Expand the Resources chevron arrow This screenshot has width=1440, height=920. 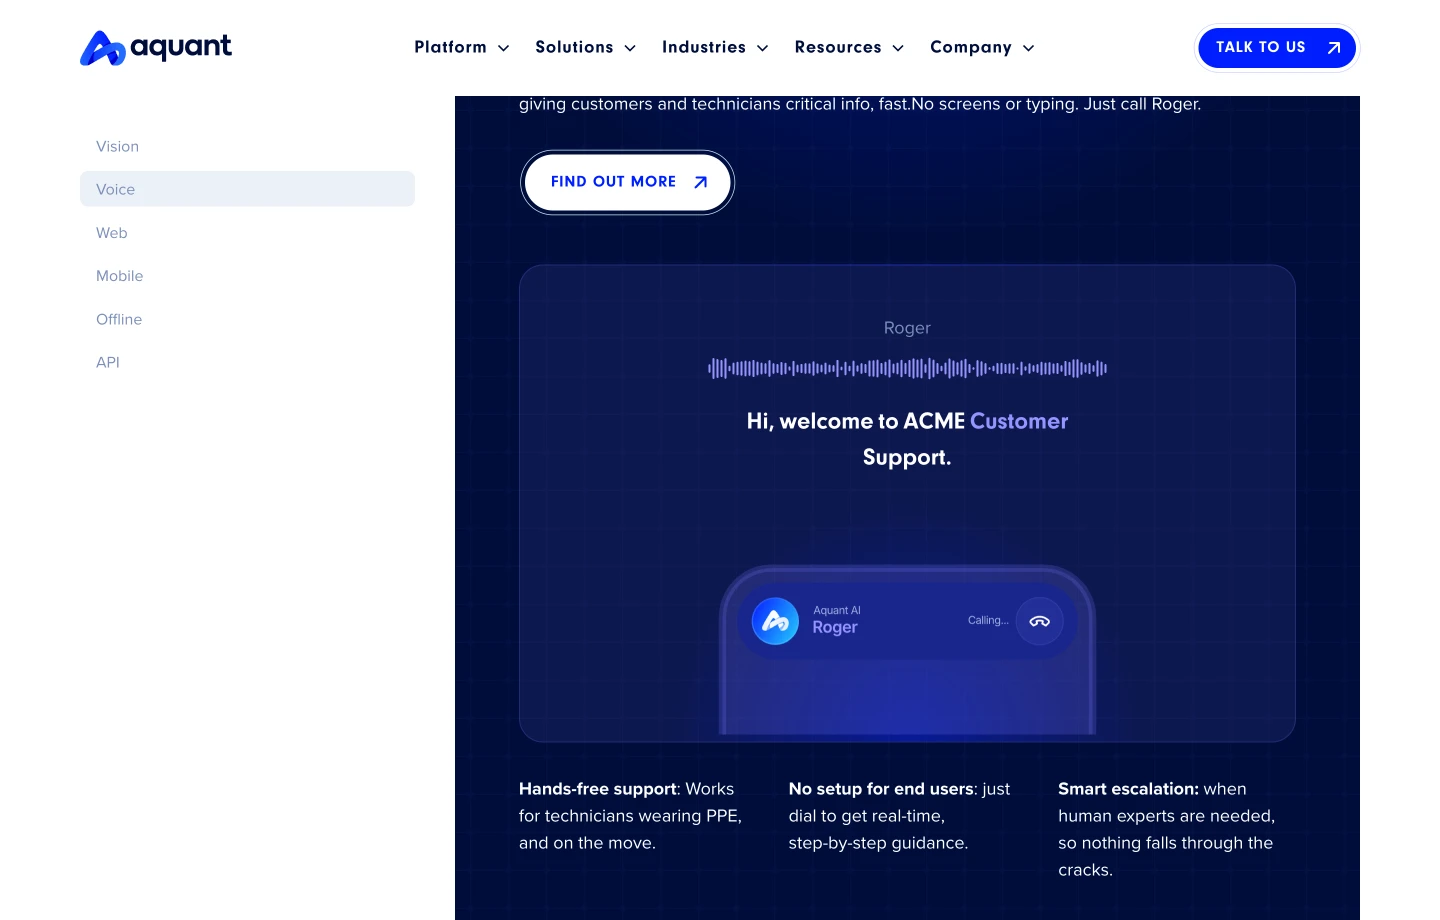click(898, 48)
